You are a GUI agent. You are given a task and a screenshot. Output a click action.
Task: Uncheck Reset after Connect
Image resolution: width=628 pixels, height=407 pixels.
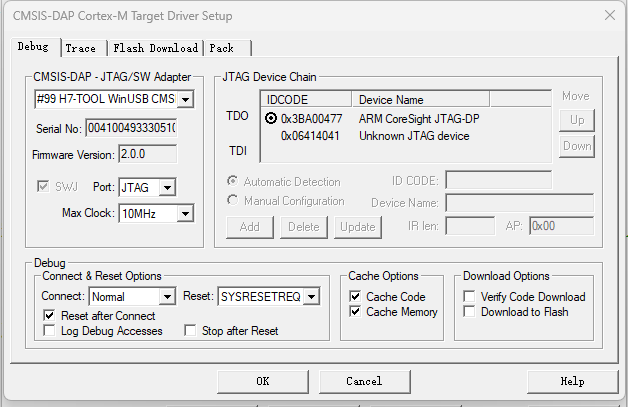click(49, 315)
